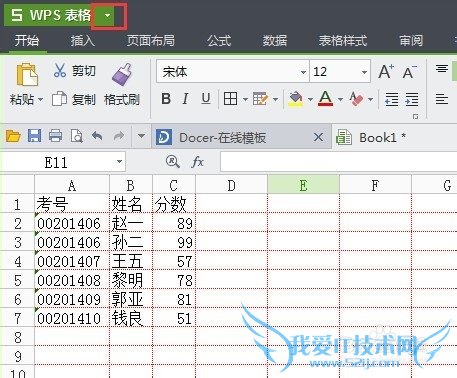This screenshot has width=457, height=378.
Task: Decrease font size with the A- icon
Action: point(410,72)
